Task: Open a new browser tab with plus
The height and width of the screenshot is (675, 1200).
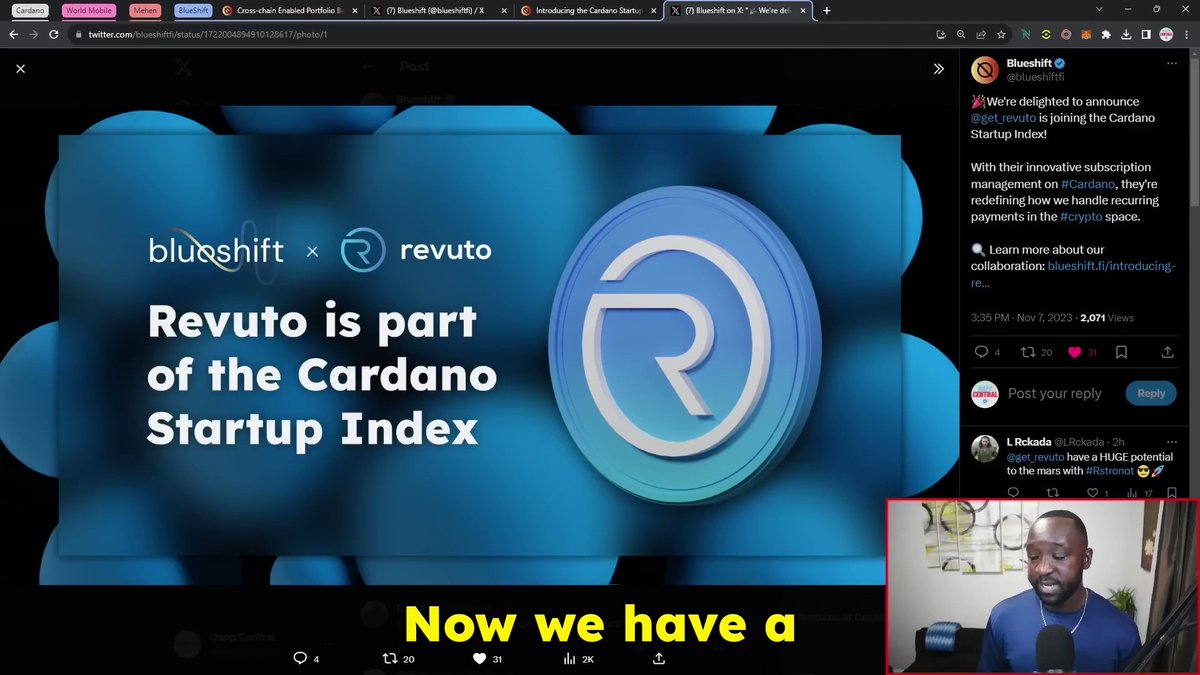Action: coord(826,10)
